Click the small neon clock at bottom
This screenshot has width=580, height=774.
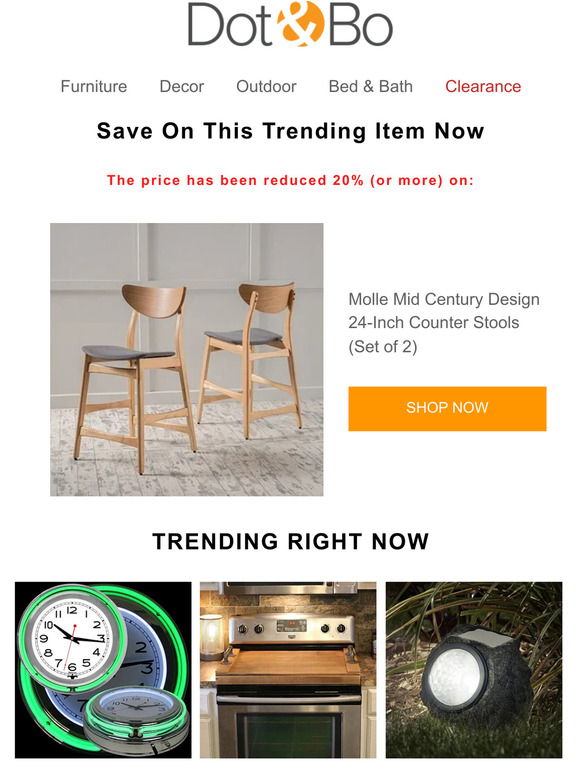click(137, 721)
